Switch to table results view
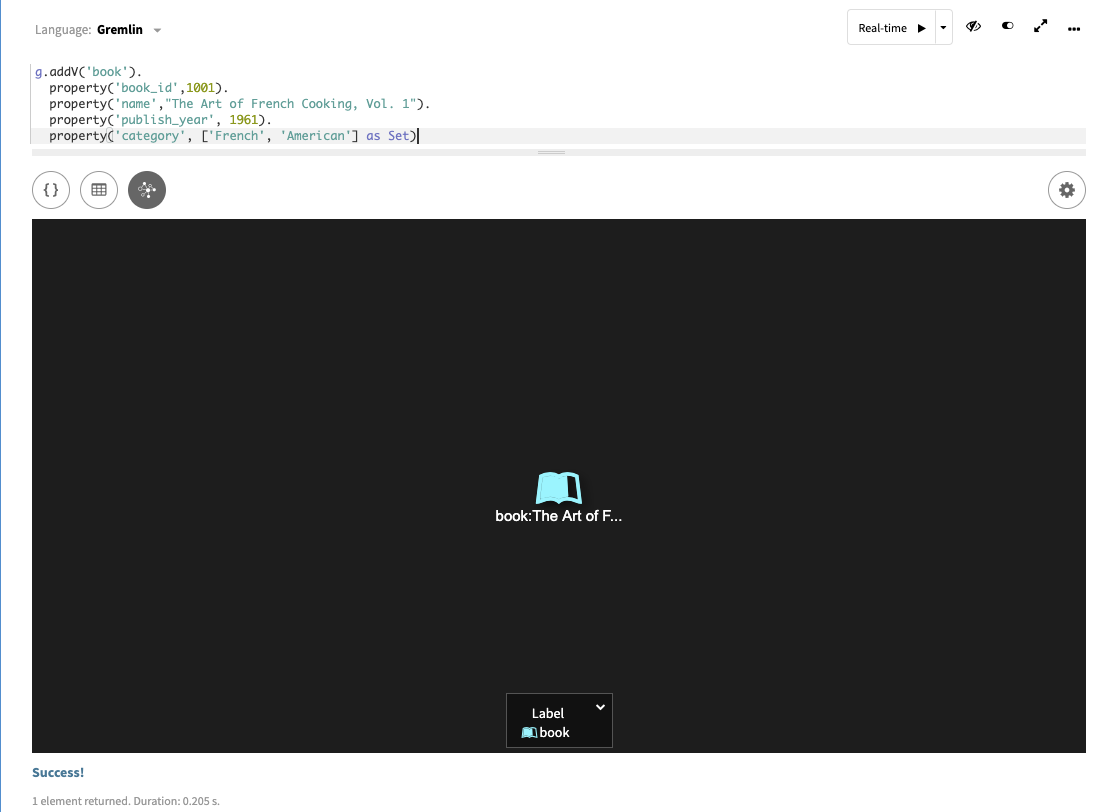The width and height of the screenshot is (1094, 812). [99, 190]
